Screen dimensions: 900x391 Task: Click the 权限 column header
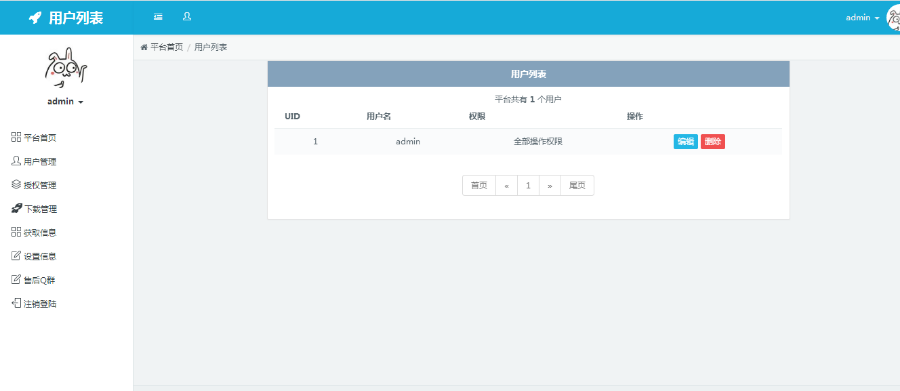coord(476,117)
